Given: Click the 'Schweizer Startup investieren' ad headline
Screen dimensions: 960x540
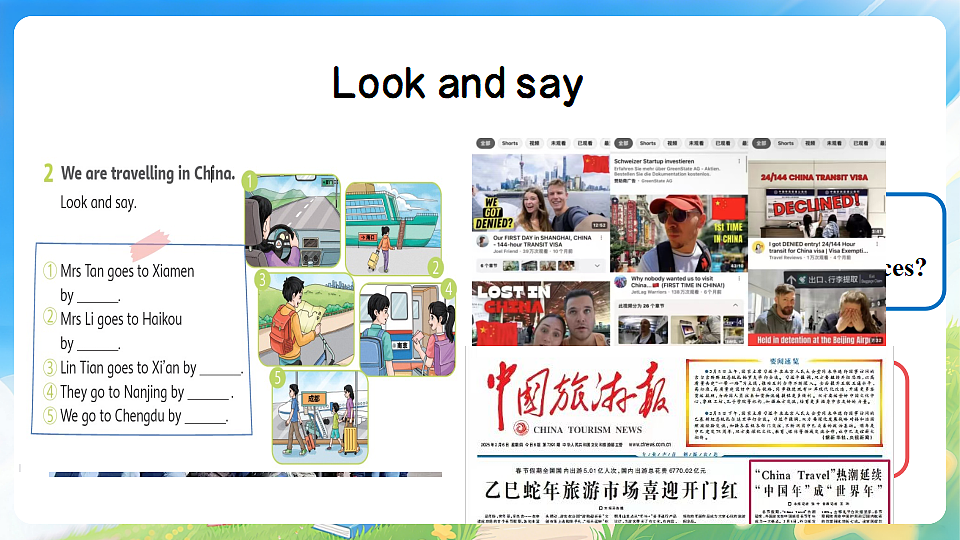Looking at the screenshot, I should (654, 161).
